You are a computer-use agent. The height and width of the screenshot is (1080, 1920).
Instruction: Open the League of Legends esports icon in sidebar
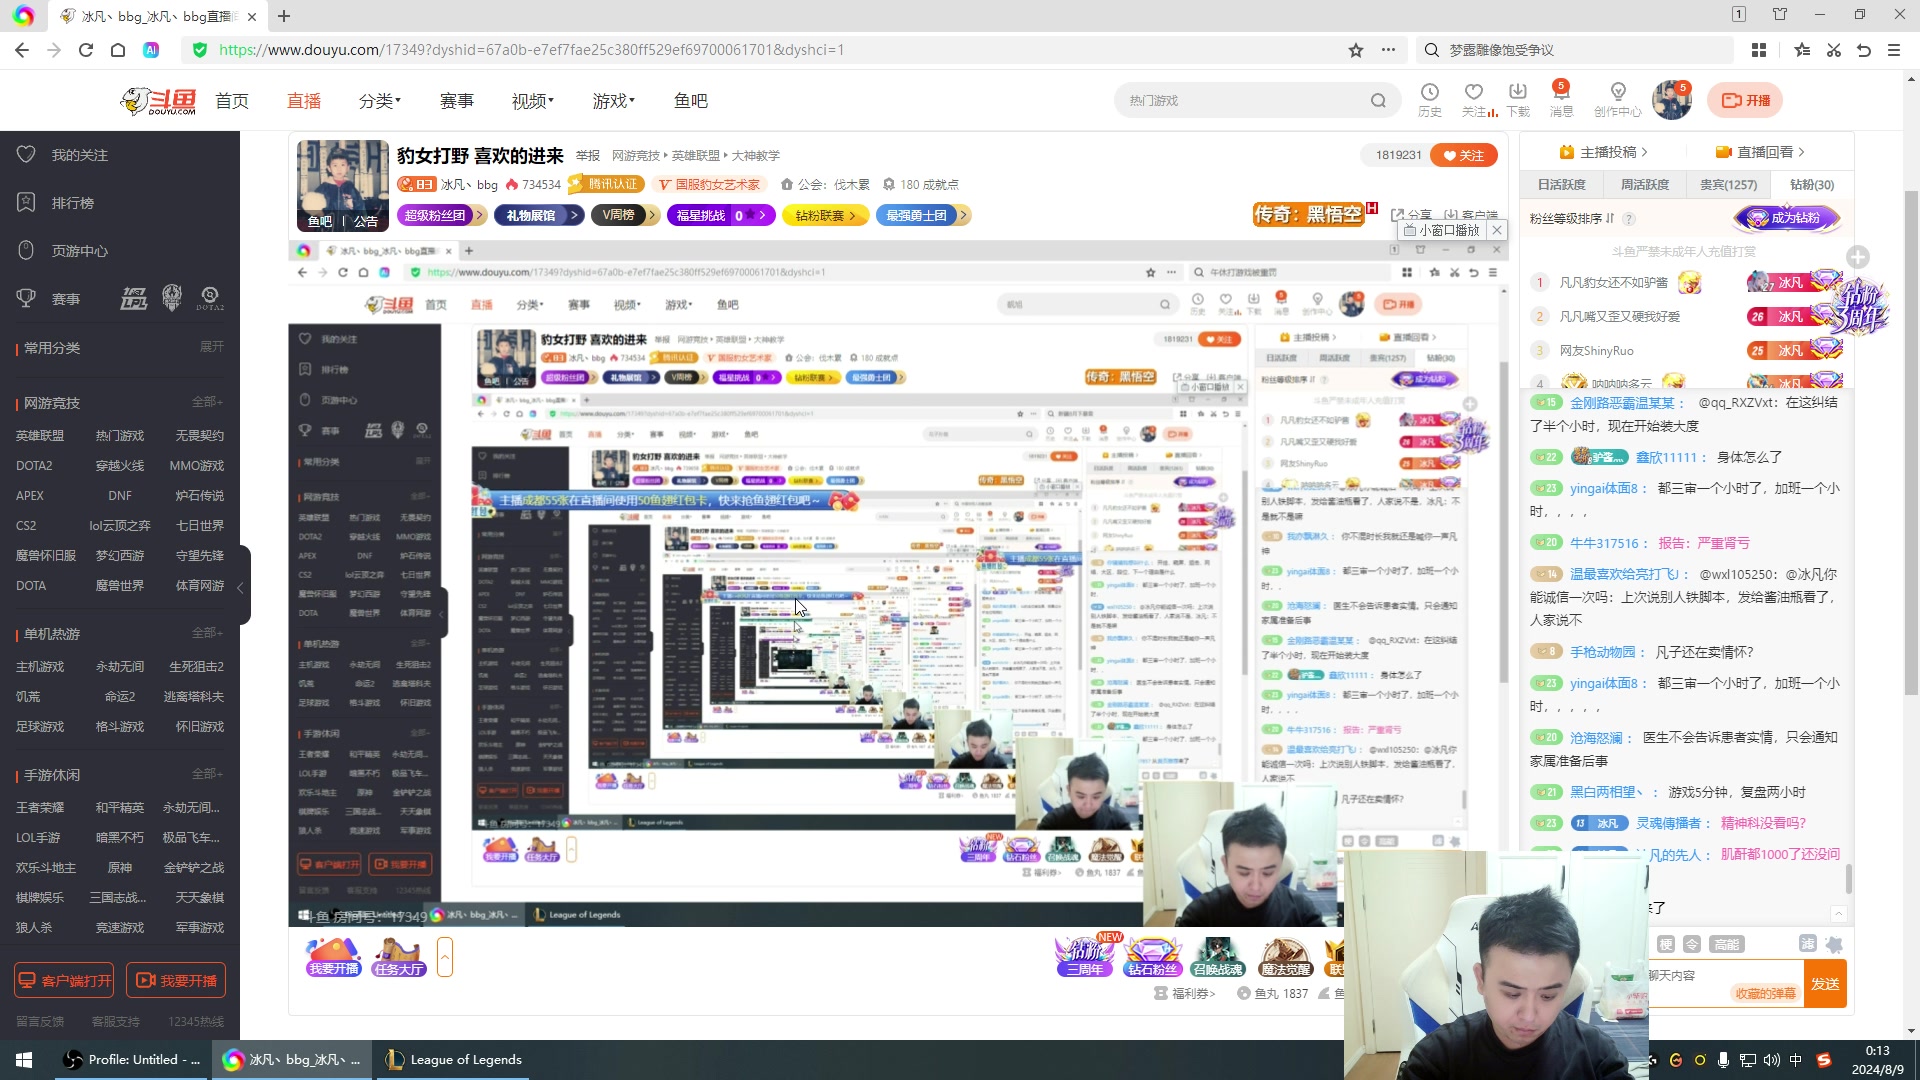134,298
